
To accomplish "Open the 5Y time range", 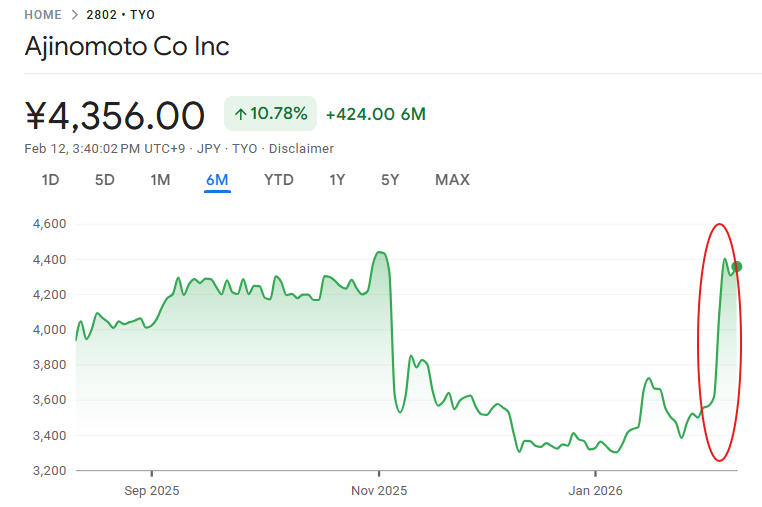I will [390, 180].
